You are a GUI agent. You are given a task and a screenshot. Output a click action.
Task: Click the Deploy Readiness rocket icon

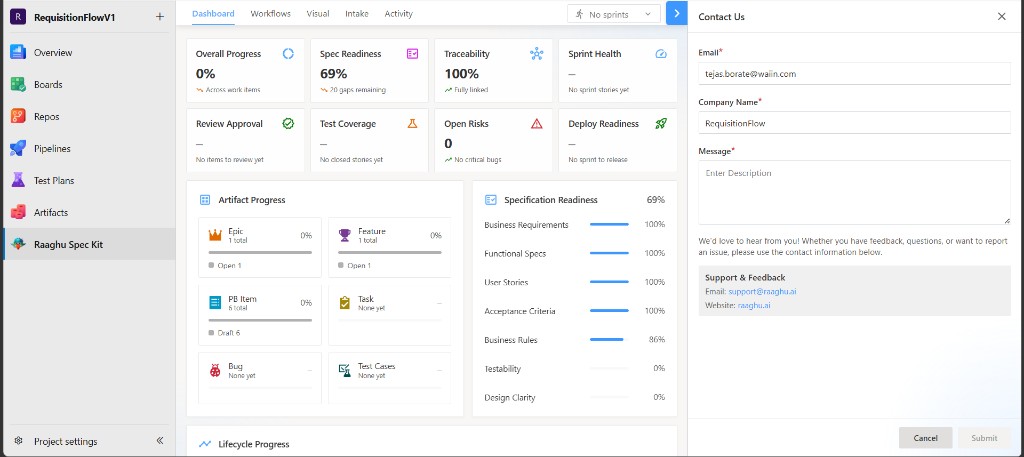pos(661,123)
